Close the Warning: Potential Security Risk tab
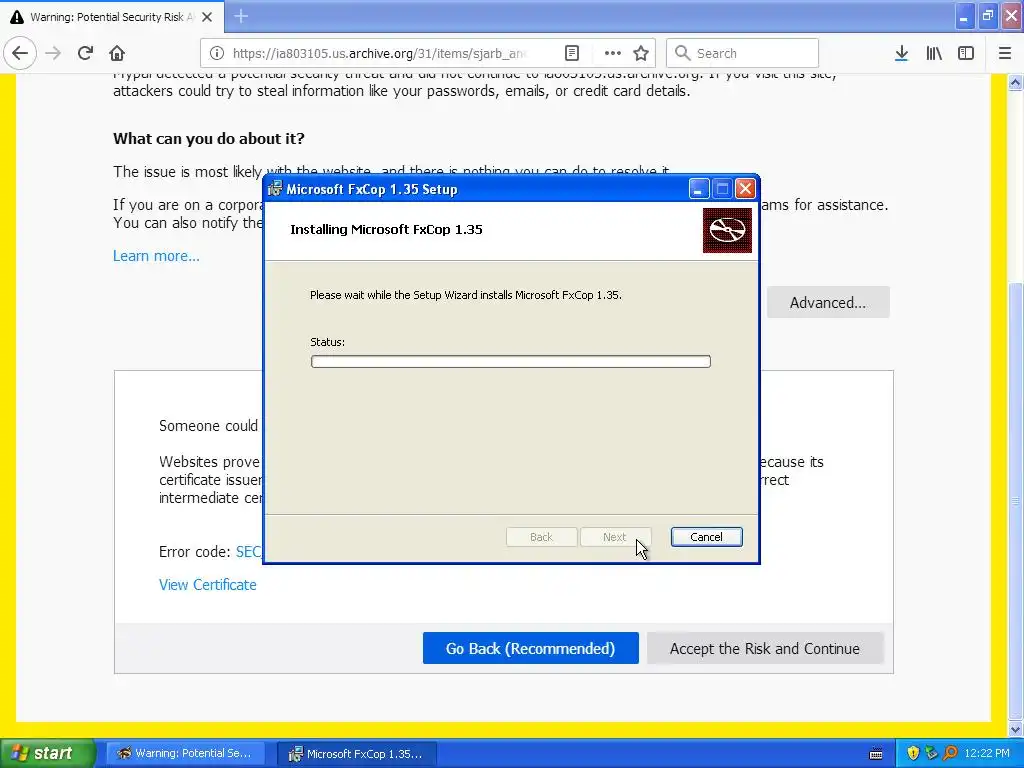Screen dimensions: 1024x768 click(207, 17)
